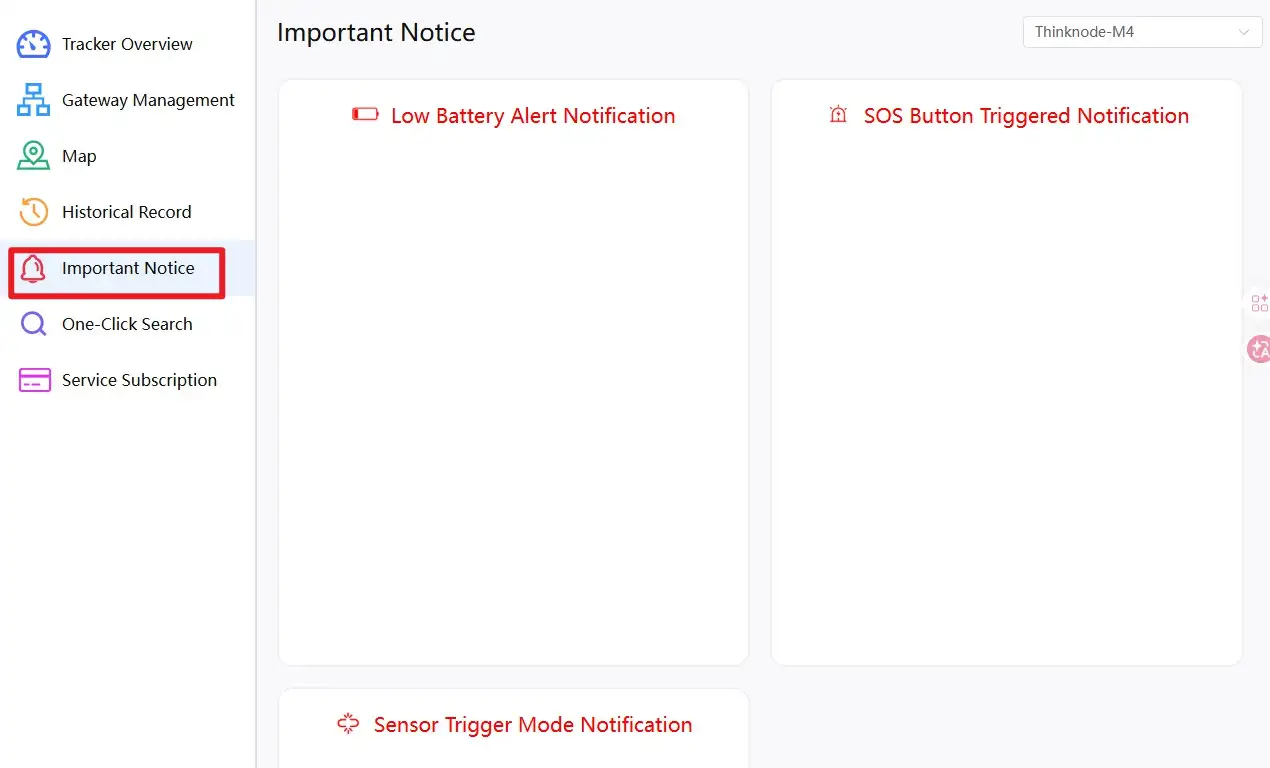Click the Historical Record clock icon

point(34,212)
